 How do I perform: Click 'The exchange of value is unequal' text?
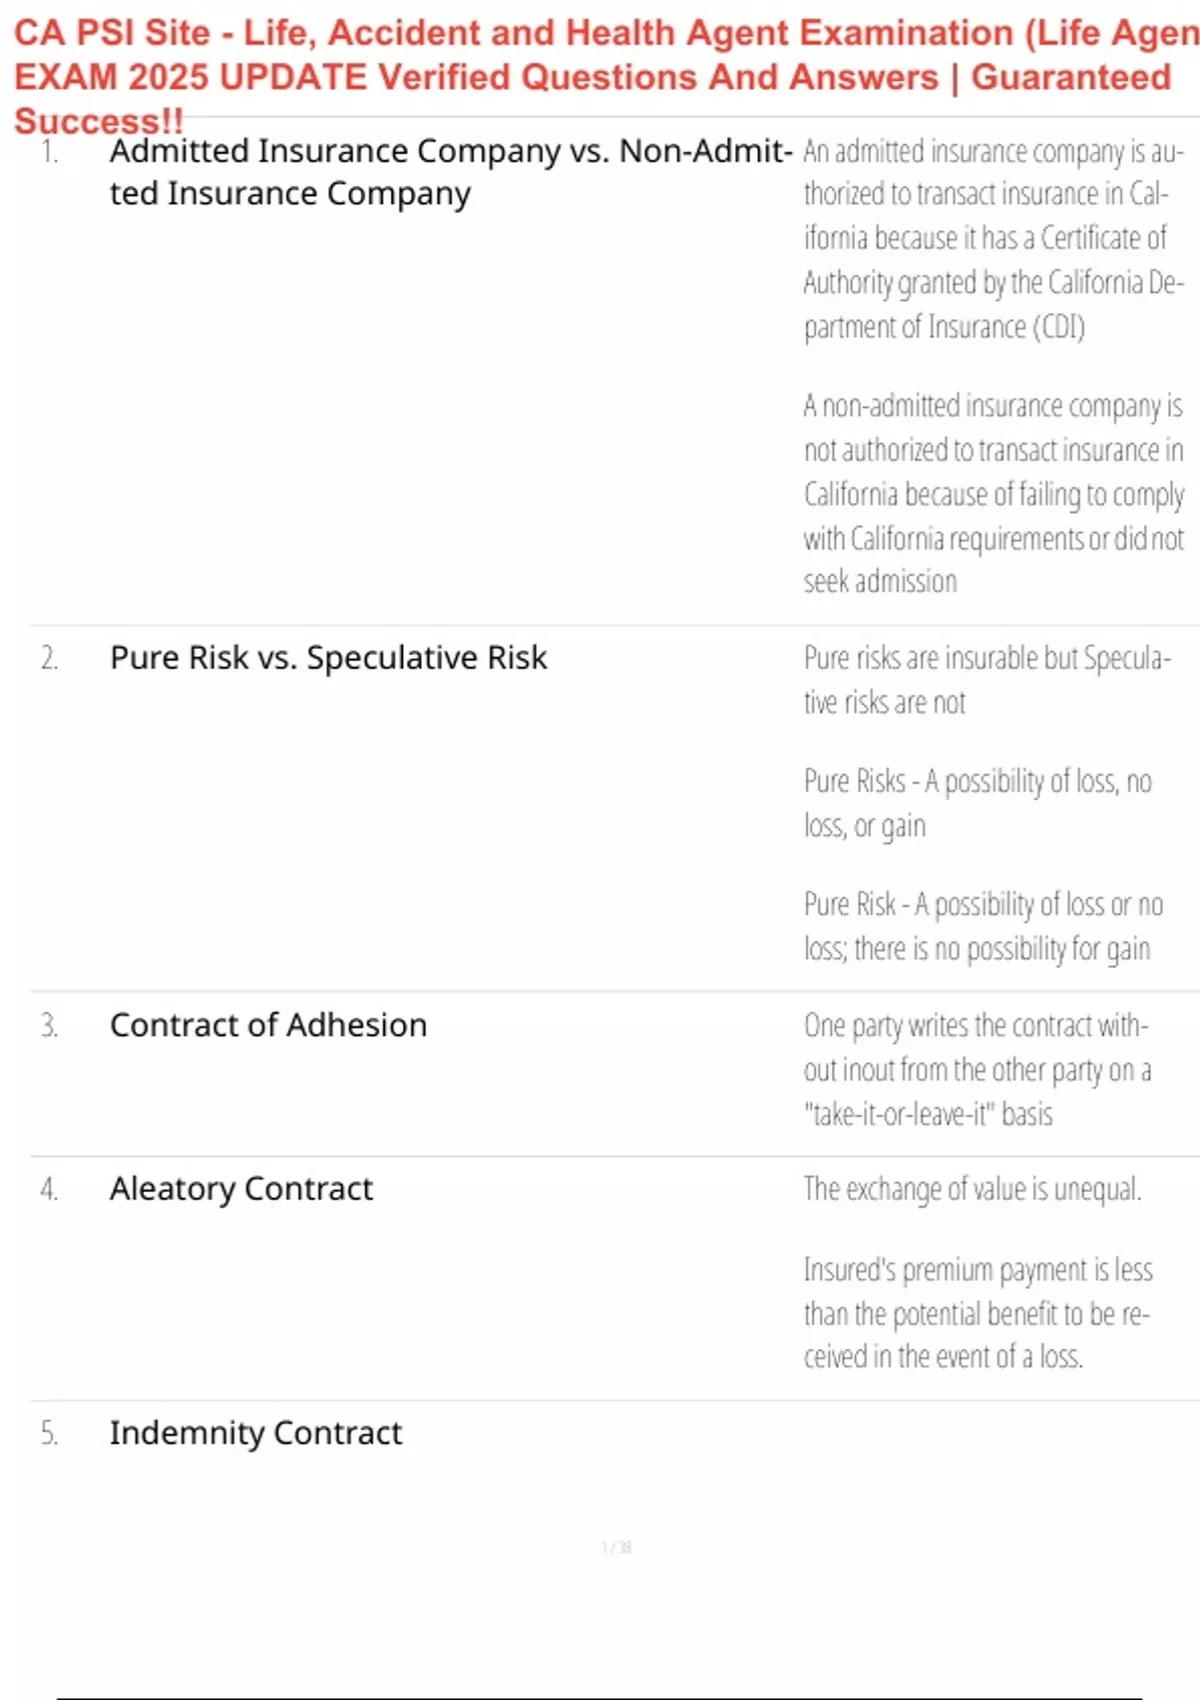coord(972,1189)
